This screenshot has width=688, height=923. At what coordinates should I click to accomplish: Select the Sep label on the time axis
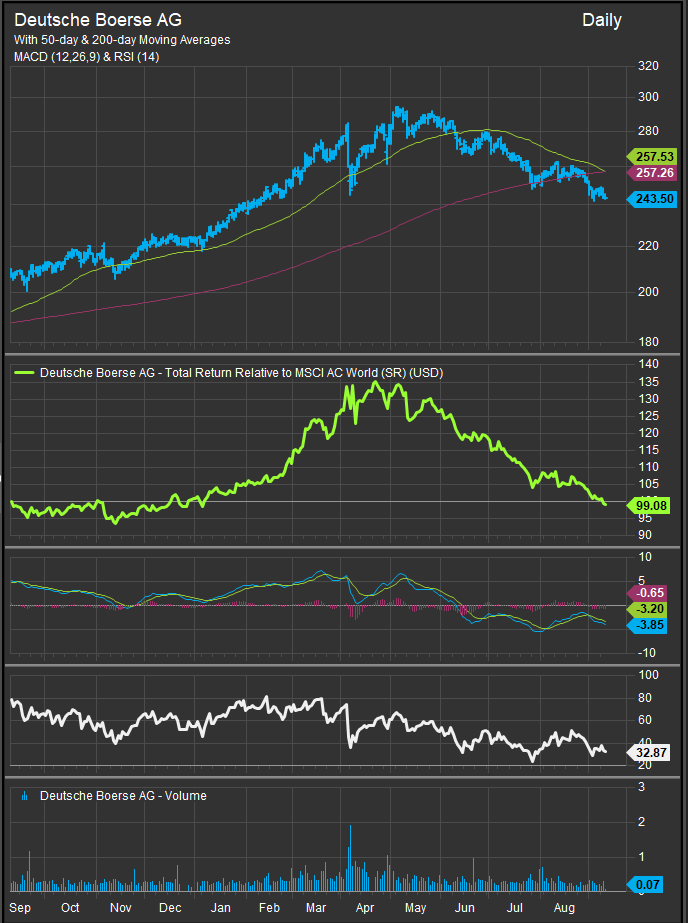(x=20, y=908)
